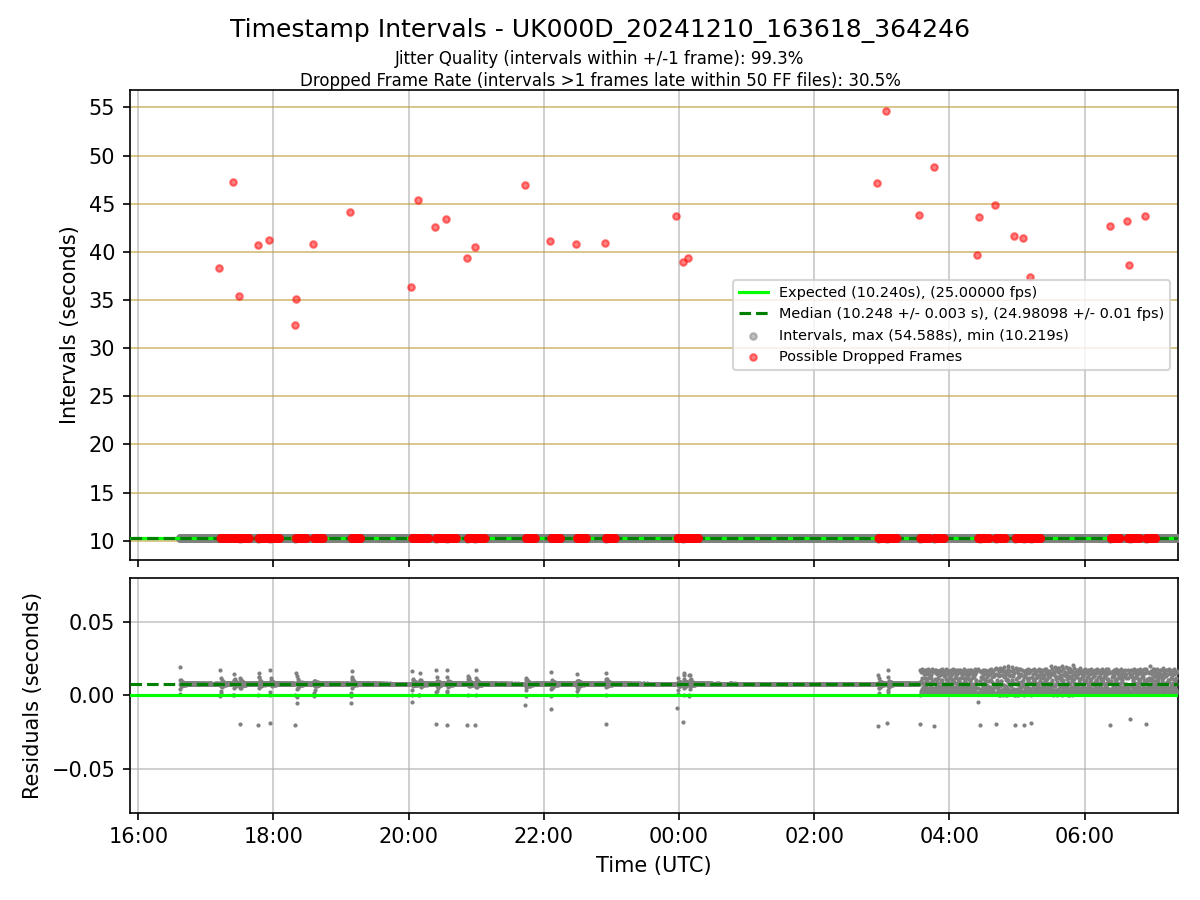Click the 'Possible Dropped Frames' legend entry
1200x900 pixels.
(x=870, y=356)
